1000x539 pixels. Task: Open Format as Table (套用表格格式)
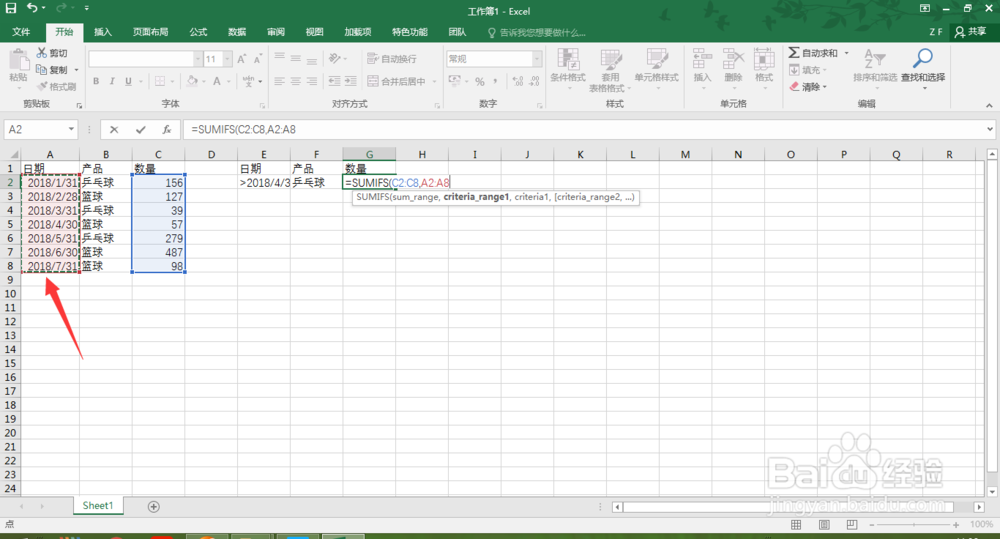point(610,70)
